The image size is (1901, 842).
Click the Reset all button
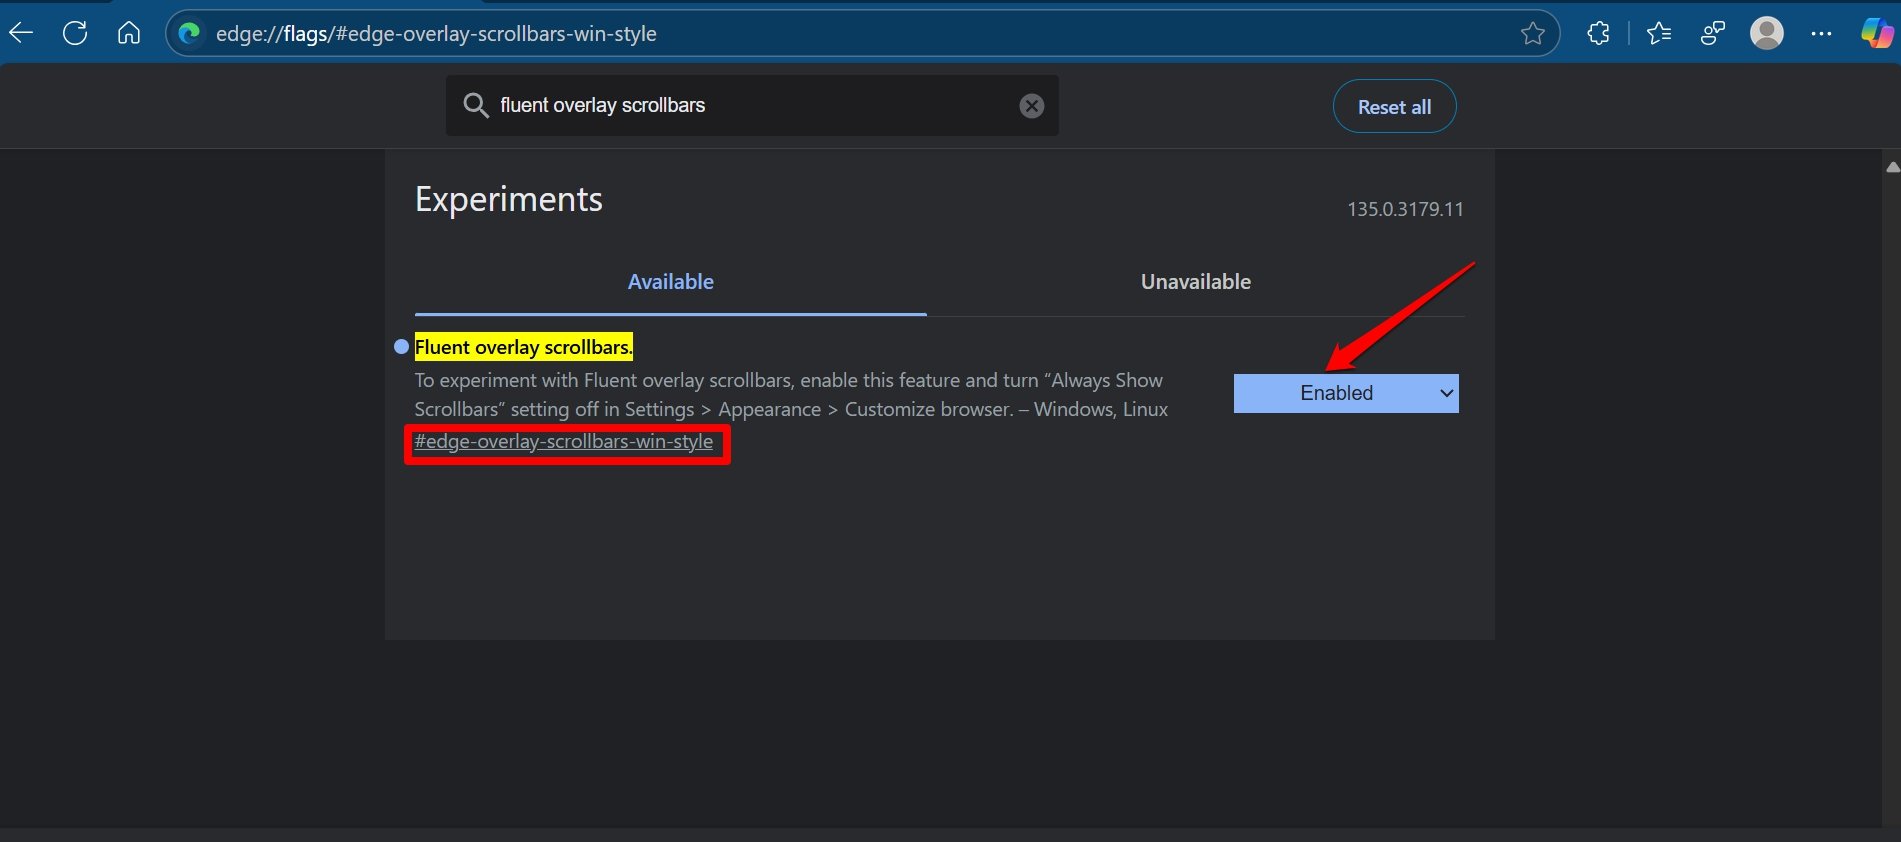point(1394,106)
